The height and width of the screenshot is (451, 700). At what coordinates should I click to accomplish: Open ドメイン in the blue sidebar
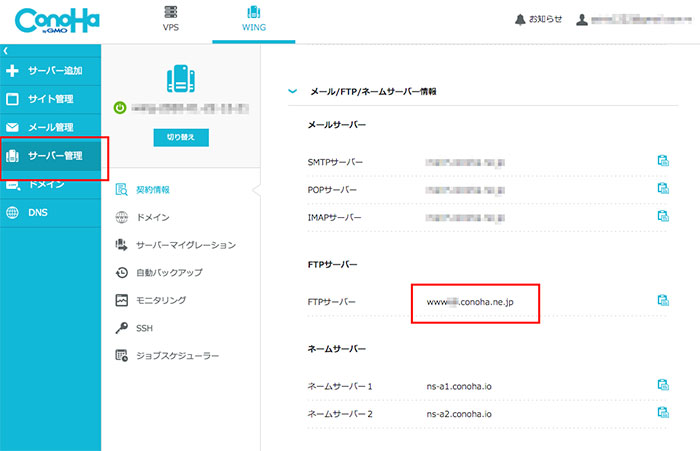coord(50,184)
